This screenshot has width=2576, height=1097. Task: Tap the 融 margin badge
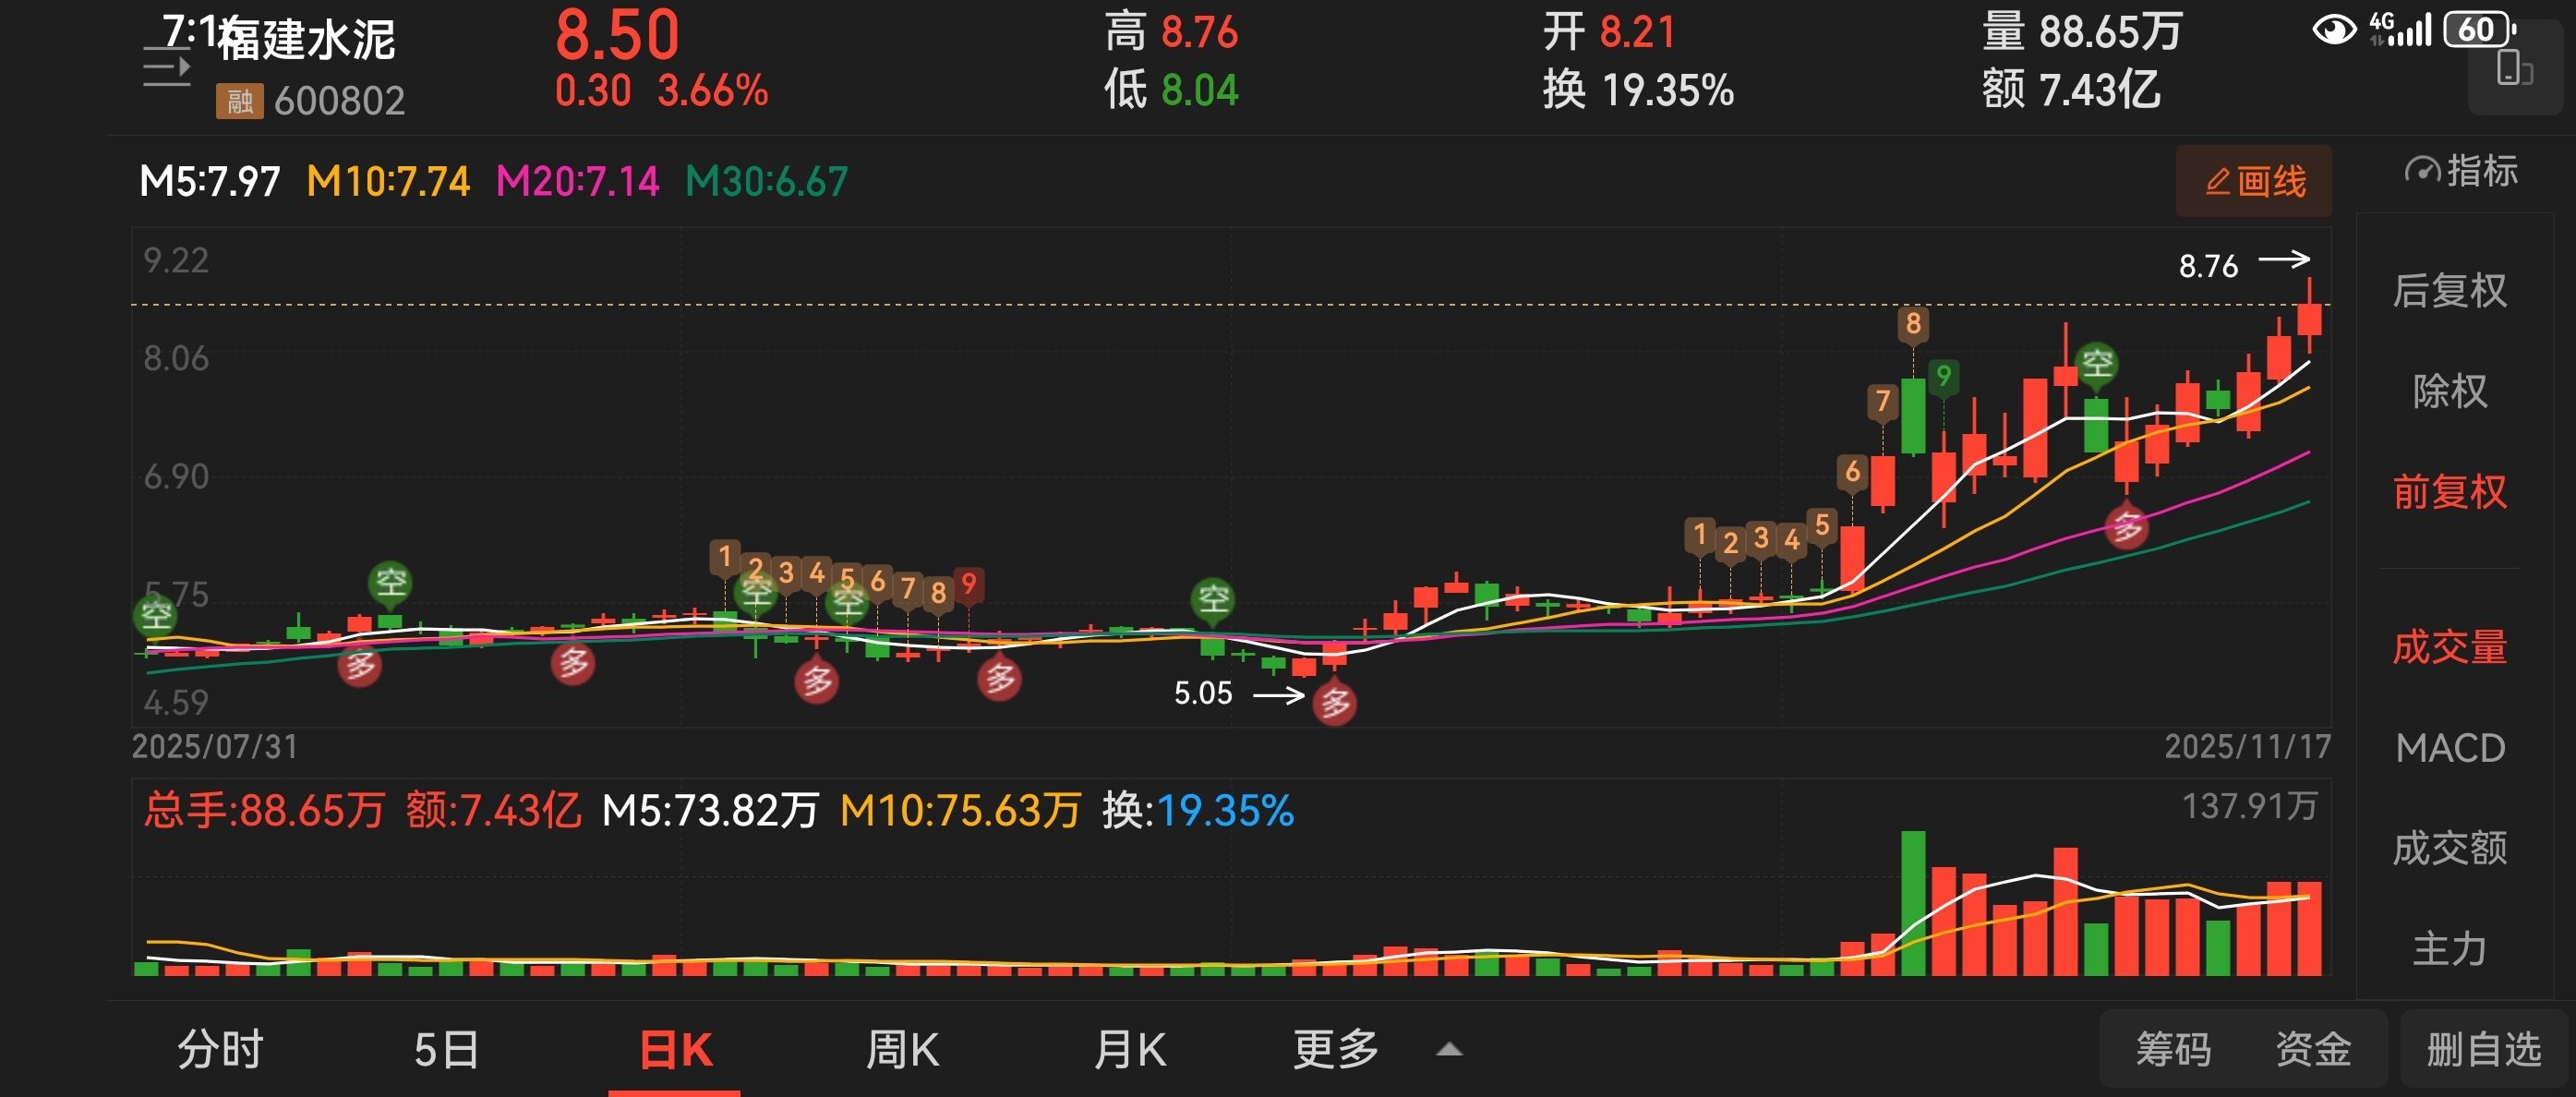pyautogui.click(x=239, y=101)
